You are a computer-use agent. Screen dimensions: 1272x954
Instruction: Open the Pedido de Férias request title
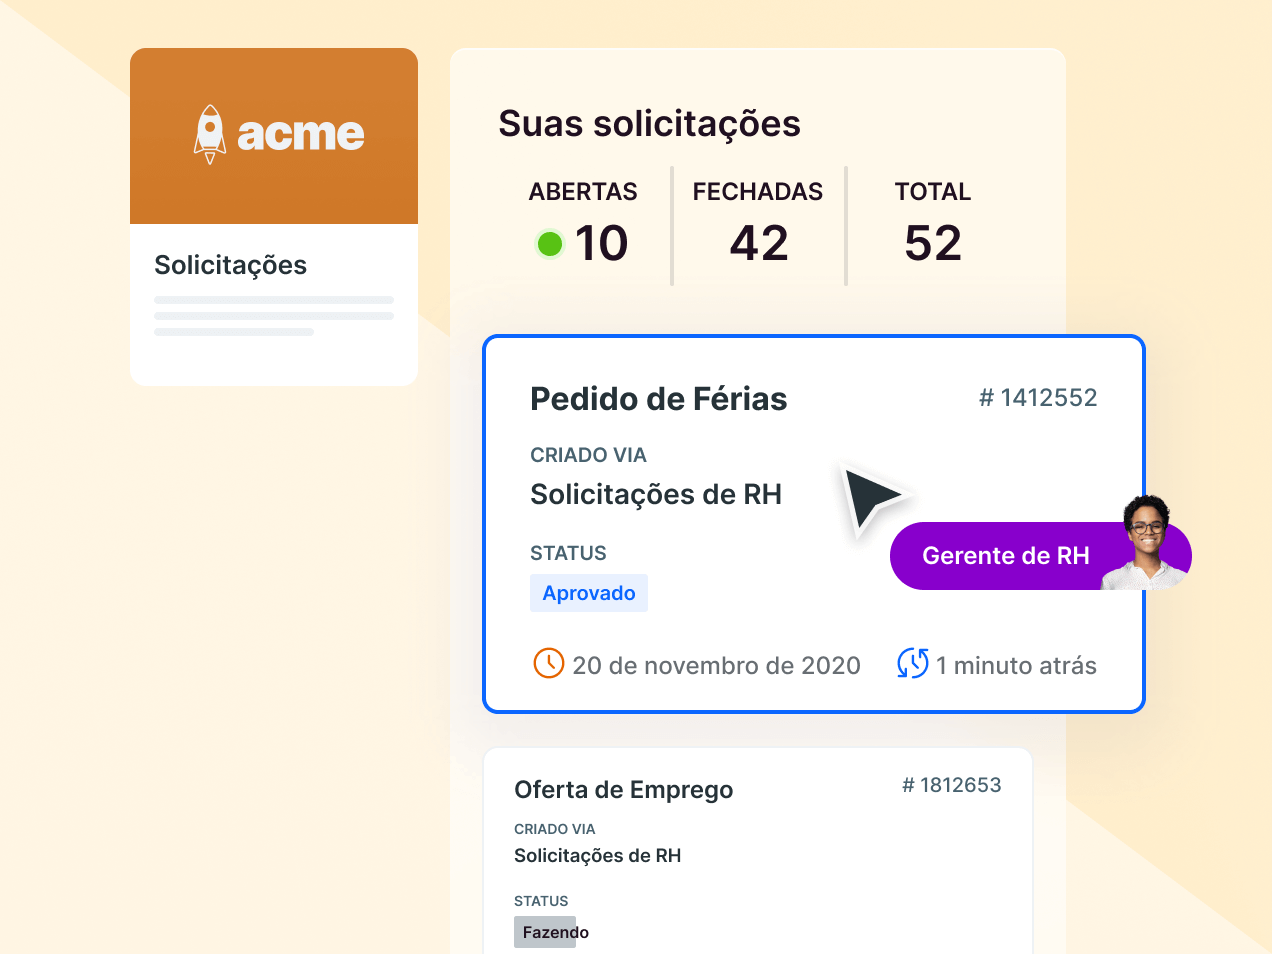click(658, 399)
